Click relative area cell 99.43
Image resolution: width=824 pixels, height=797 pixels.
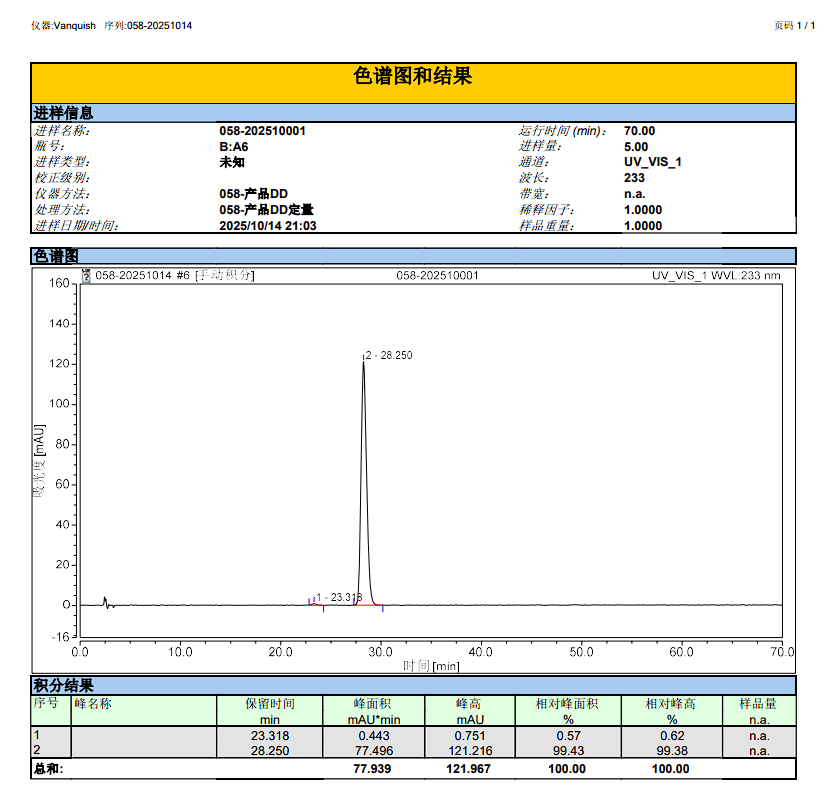[x=568, y=751]
